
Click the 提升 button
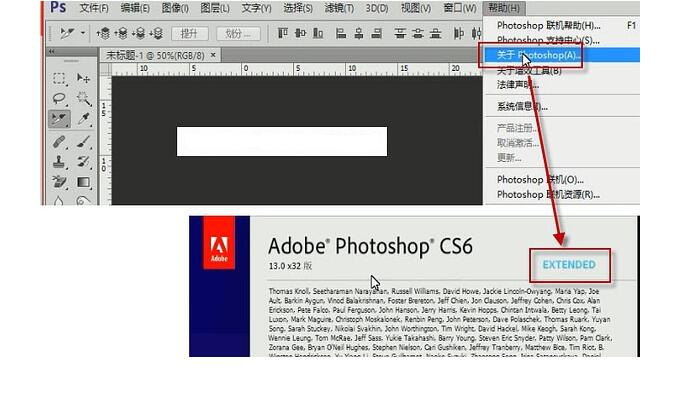pos(190,34)
